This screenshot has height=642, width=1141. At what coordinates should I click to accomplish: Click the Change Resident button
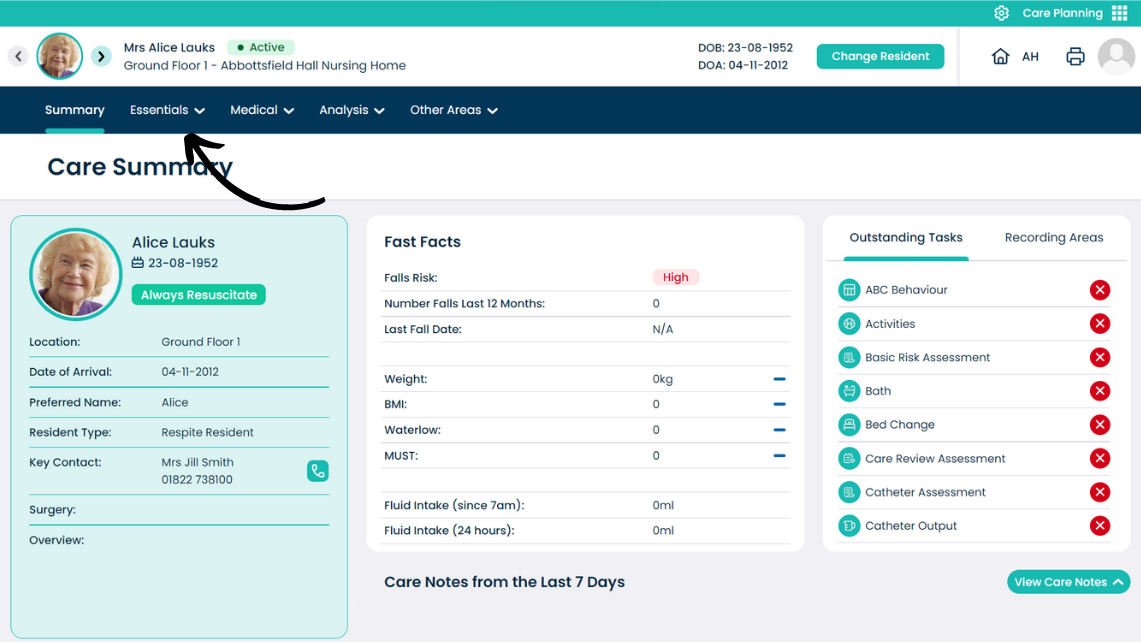[x=880, y=56]
